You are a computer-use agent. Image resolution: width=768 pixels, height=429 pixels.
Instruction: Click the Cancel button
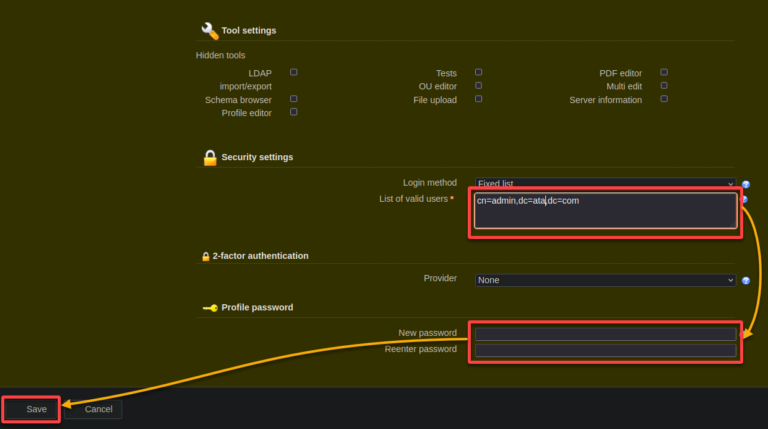click(x=98, y=409)
